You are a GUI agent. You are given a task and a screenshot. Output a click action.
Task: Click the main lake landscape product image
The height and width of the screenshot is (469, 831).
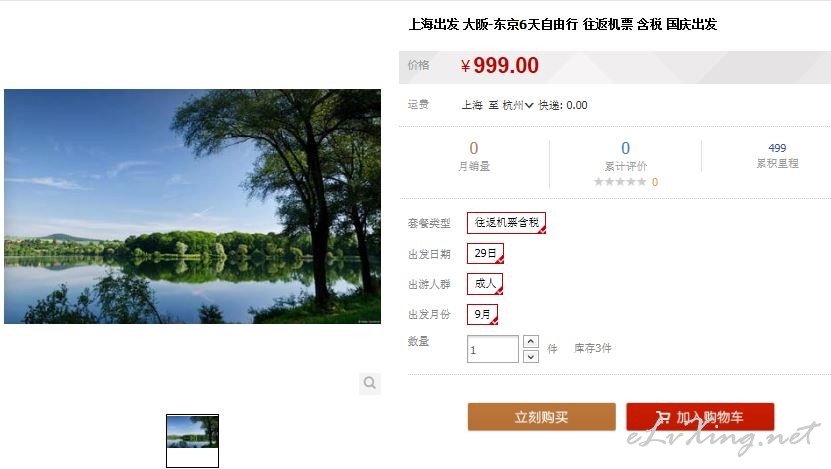coord(192,206)
